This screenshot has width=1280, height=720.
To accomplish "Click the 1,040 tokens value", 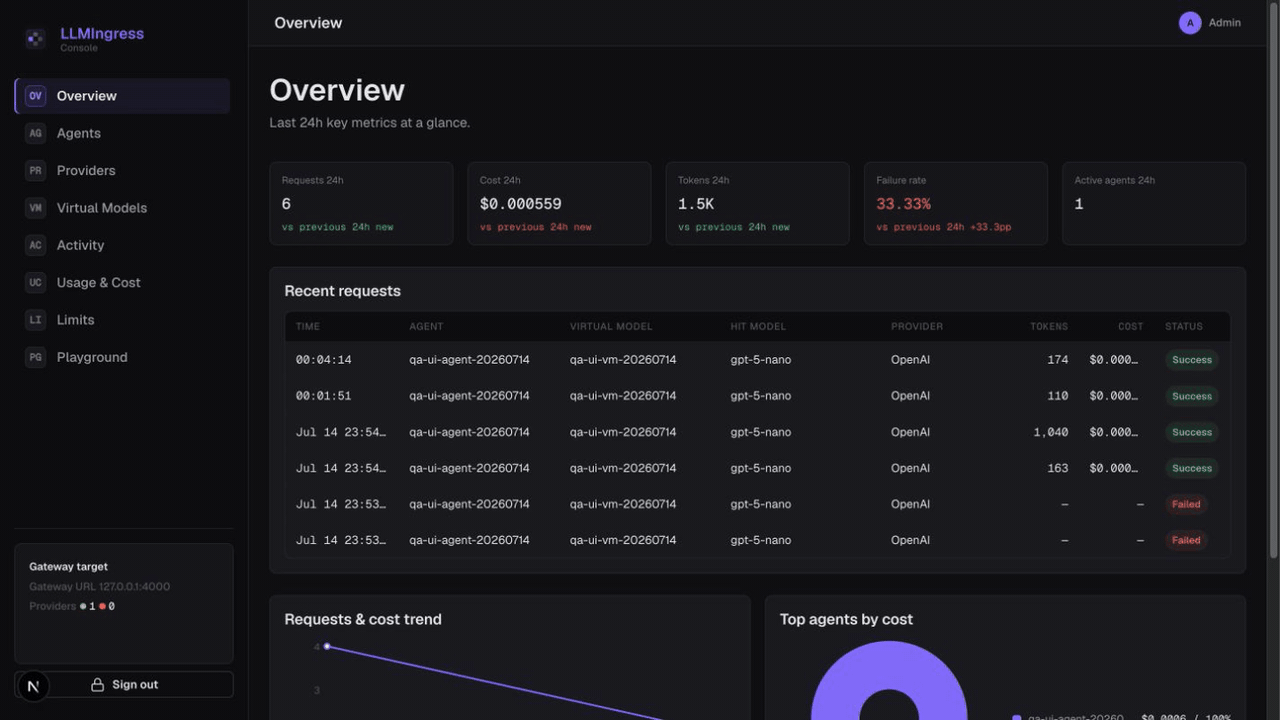I will 1051,432.
